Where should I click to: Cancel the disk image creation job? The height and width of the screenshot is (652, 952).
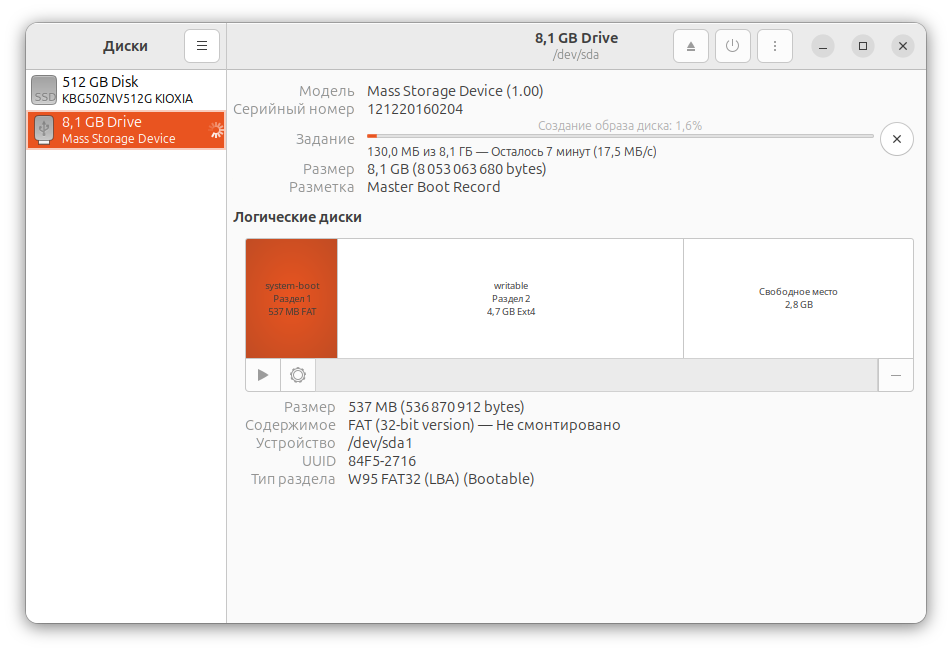(x=897, y=139)
